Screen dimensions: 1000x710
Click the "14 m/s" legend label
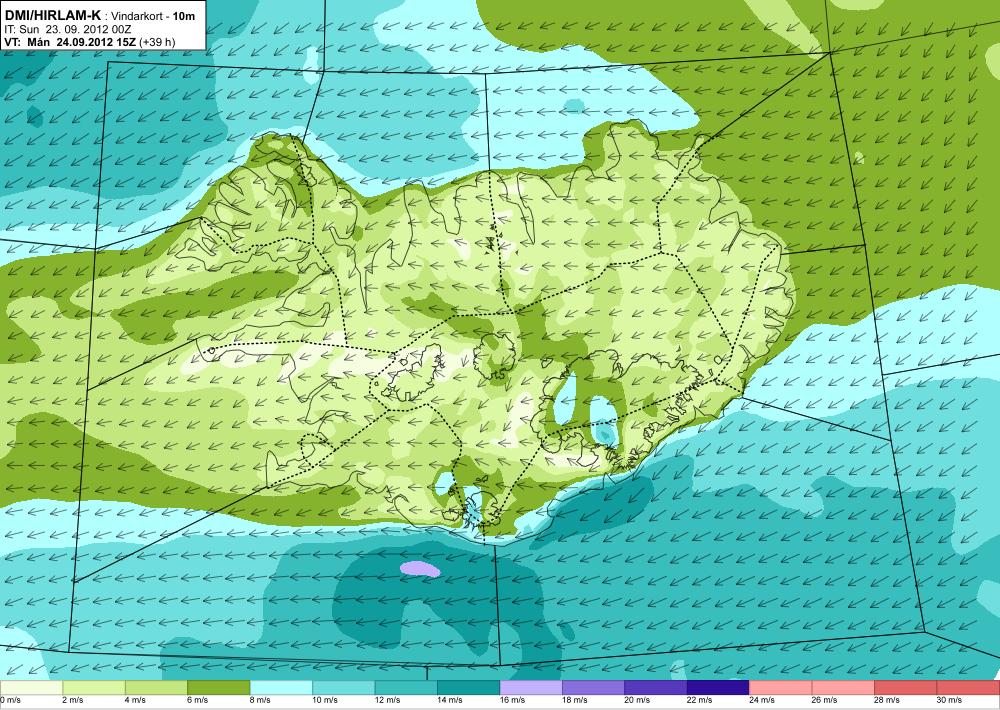tap(450, 700)
